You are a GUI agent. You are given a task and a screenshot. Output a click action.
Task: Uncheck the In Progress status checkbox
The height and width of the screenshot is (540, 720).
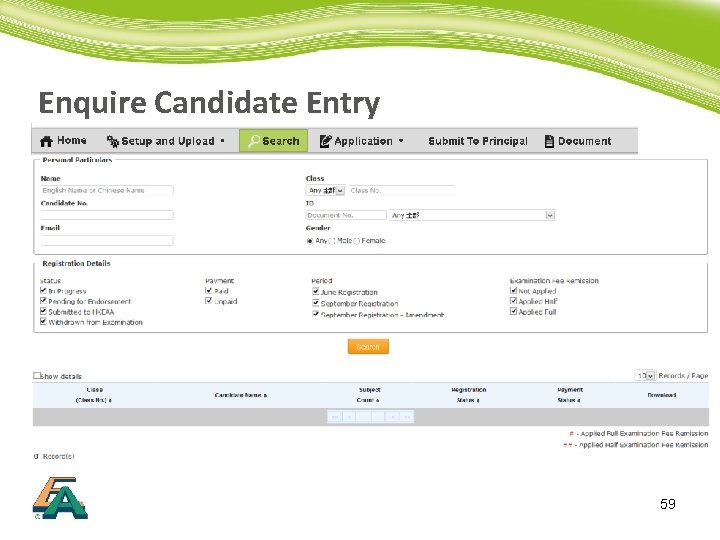click(x=43, y=290)
